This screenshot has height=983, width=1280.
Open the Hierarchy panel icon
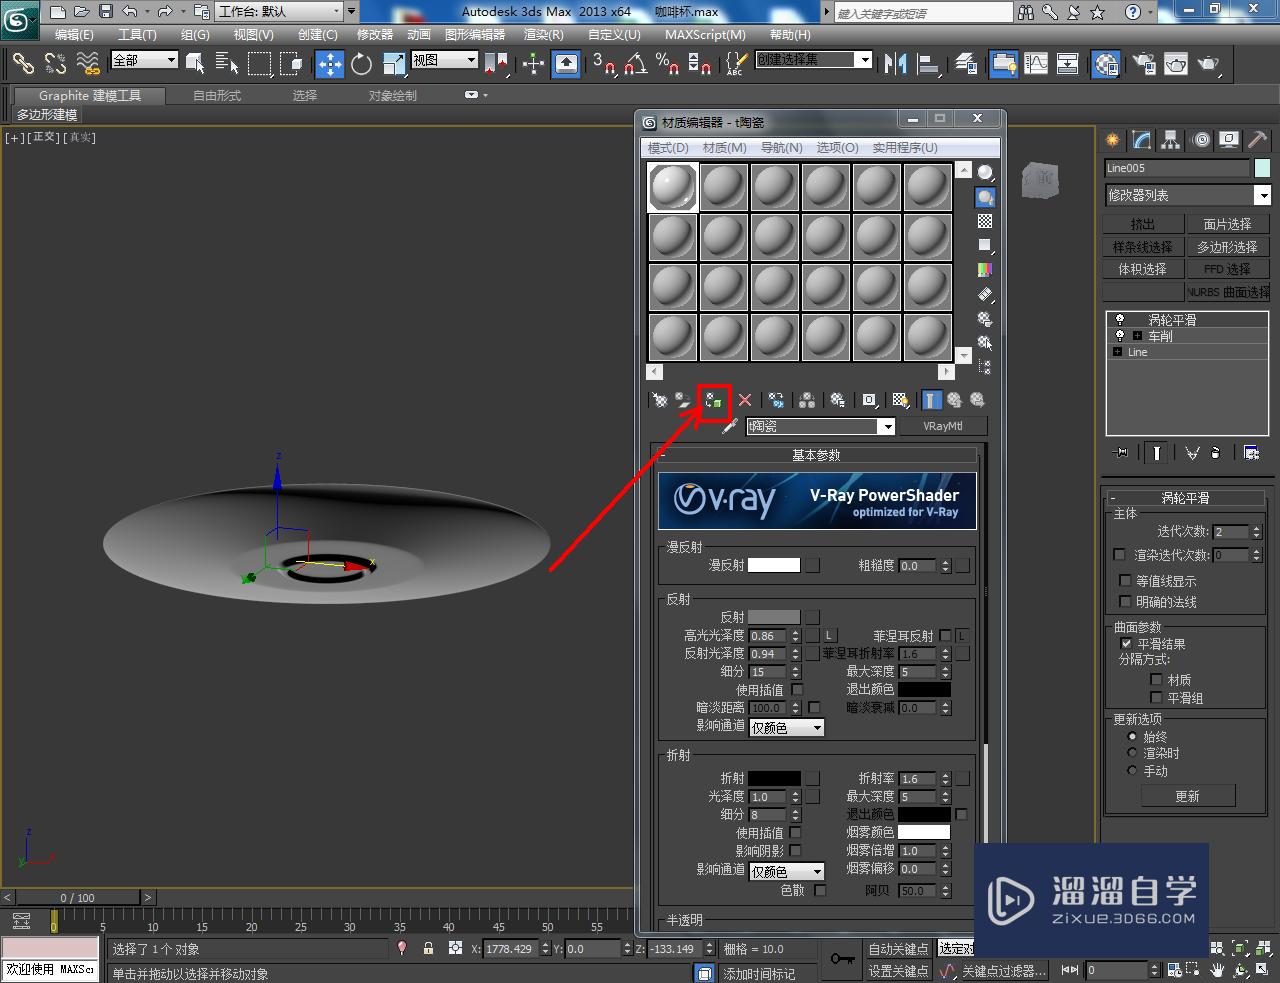(1171, 140)
